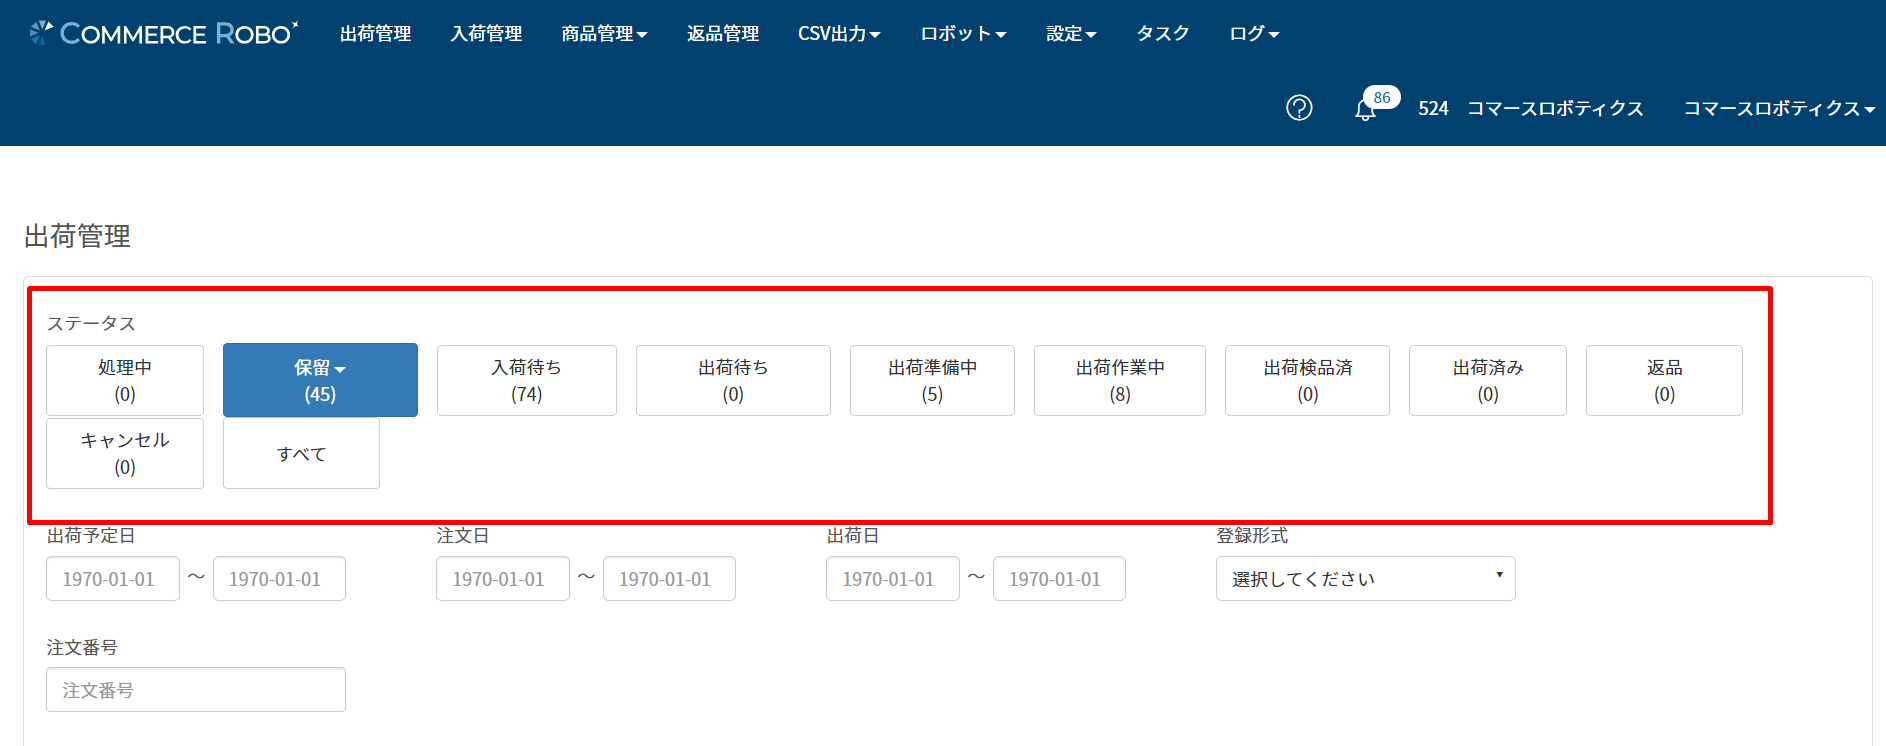This screenshot has width=1886, height=746.
Task: Filter by 出荷検品済 (0) status
Action: point(1307,380)
